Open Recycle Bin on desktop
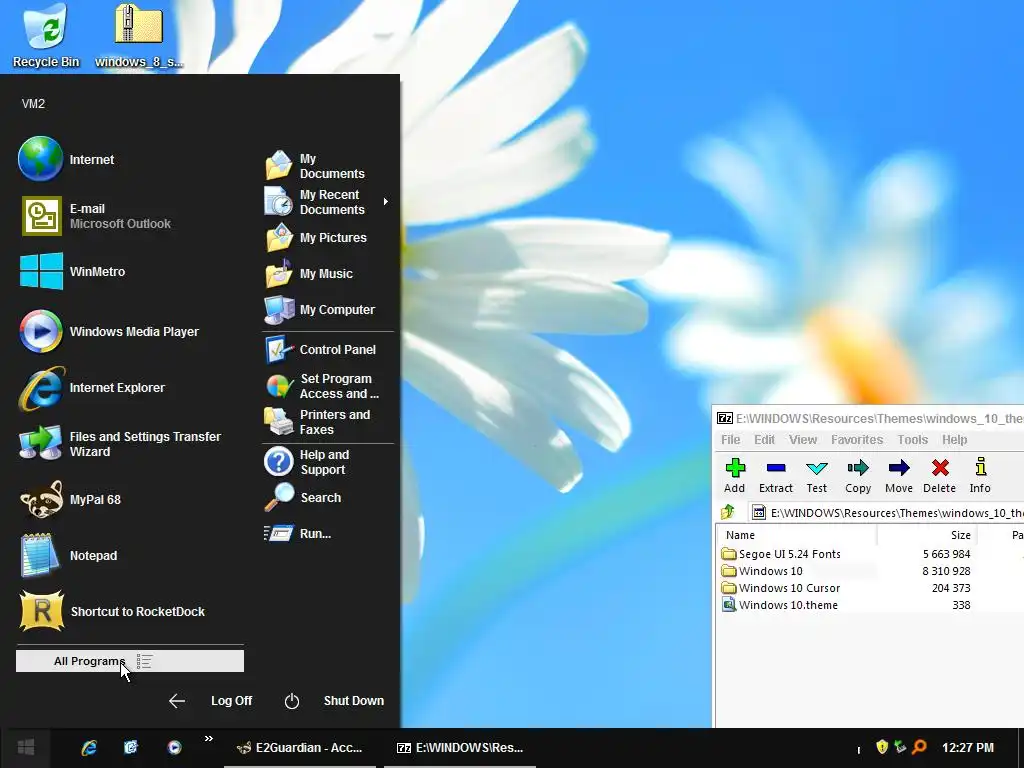 click(x=46, y=36)
